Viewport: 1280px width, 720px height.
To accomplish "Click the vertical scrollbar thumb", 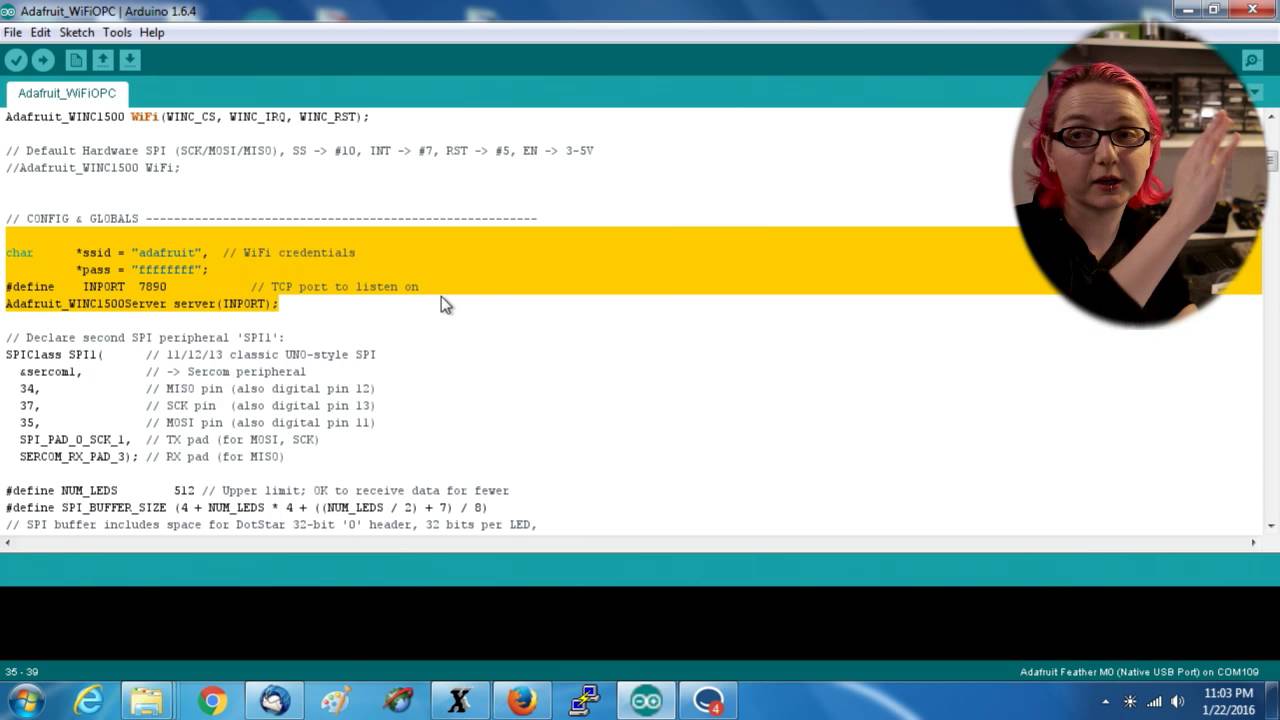I will [x=1272, y=160].
